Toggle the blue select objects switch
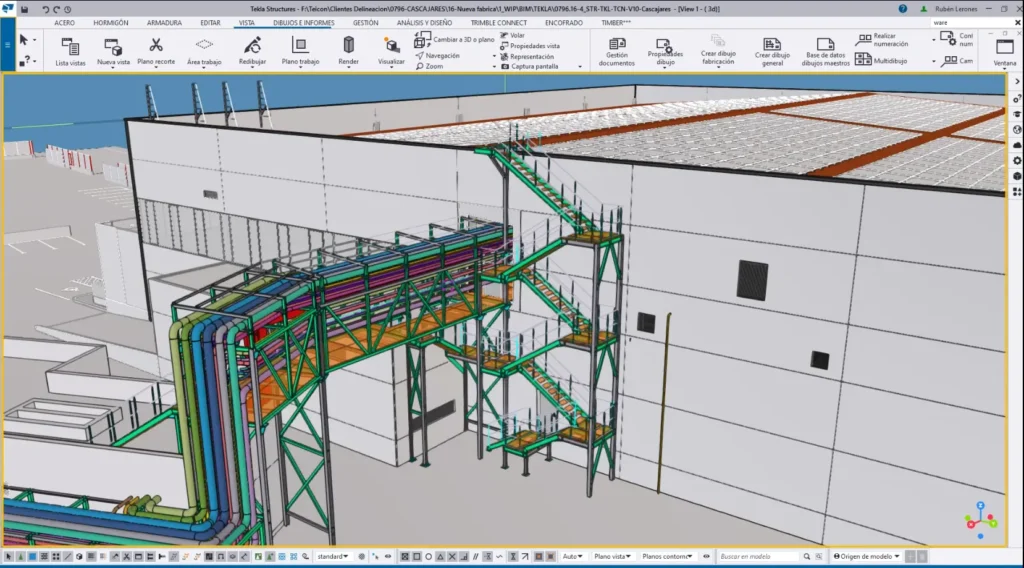1024x568 pixels. click(x=32, y=556)
